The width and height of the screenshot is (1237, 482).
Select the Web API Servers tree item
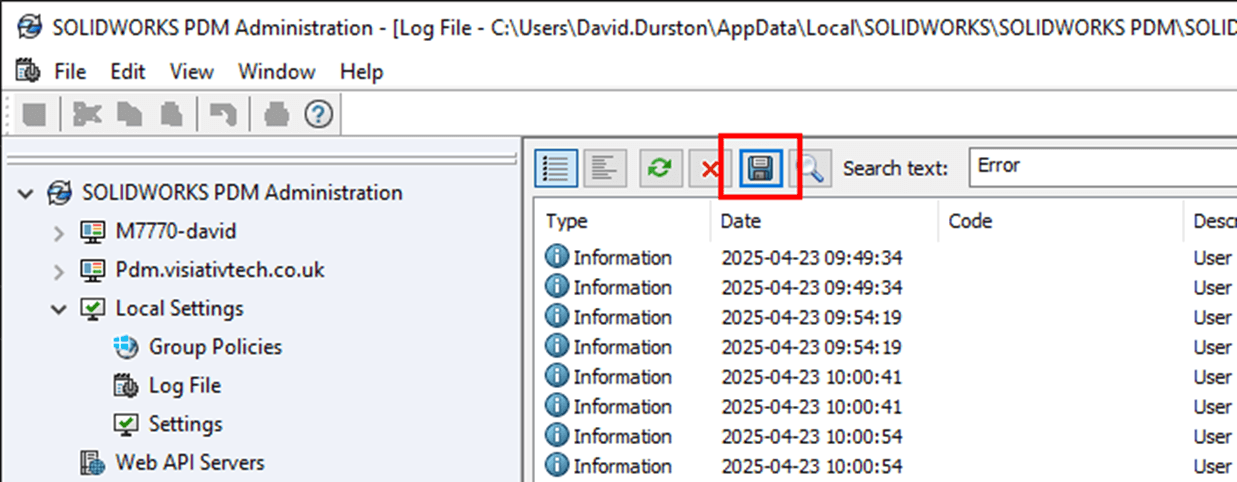[190, 463]
